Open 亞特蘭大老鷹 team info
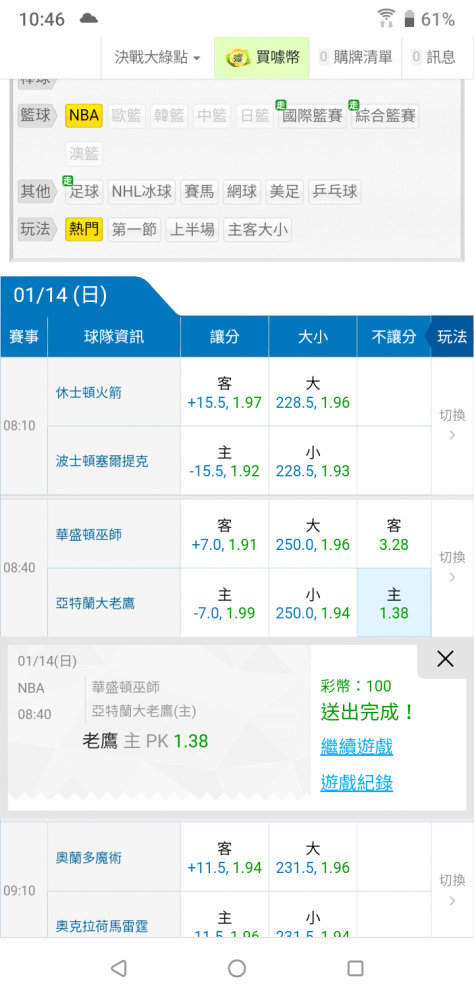This screenshot has height=1000, width=474. 95,603
